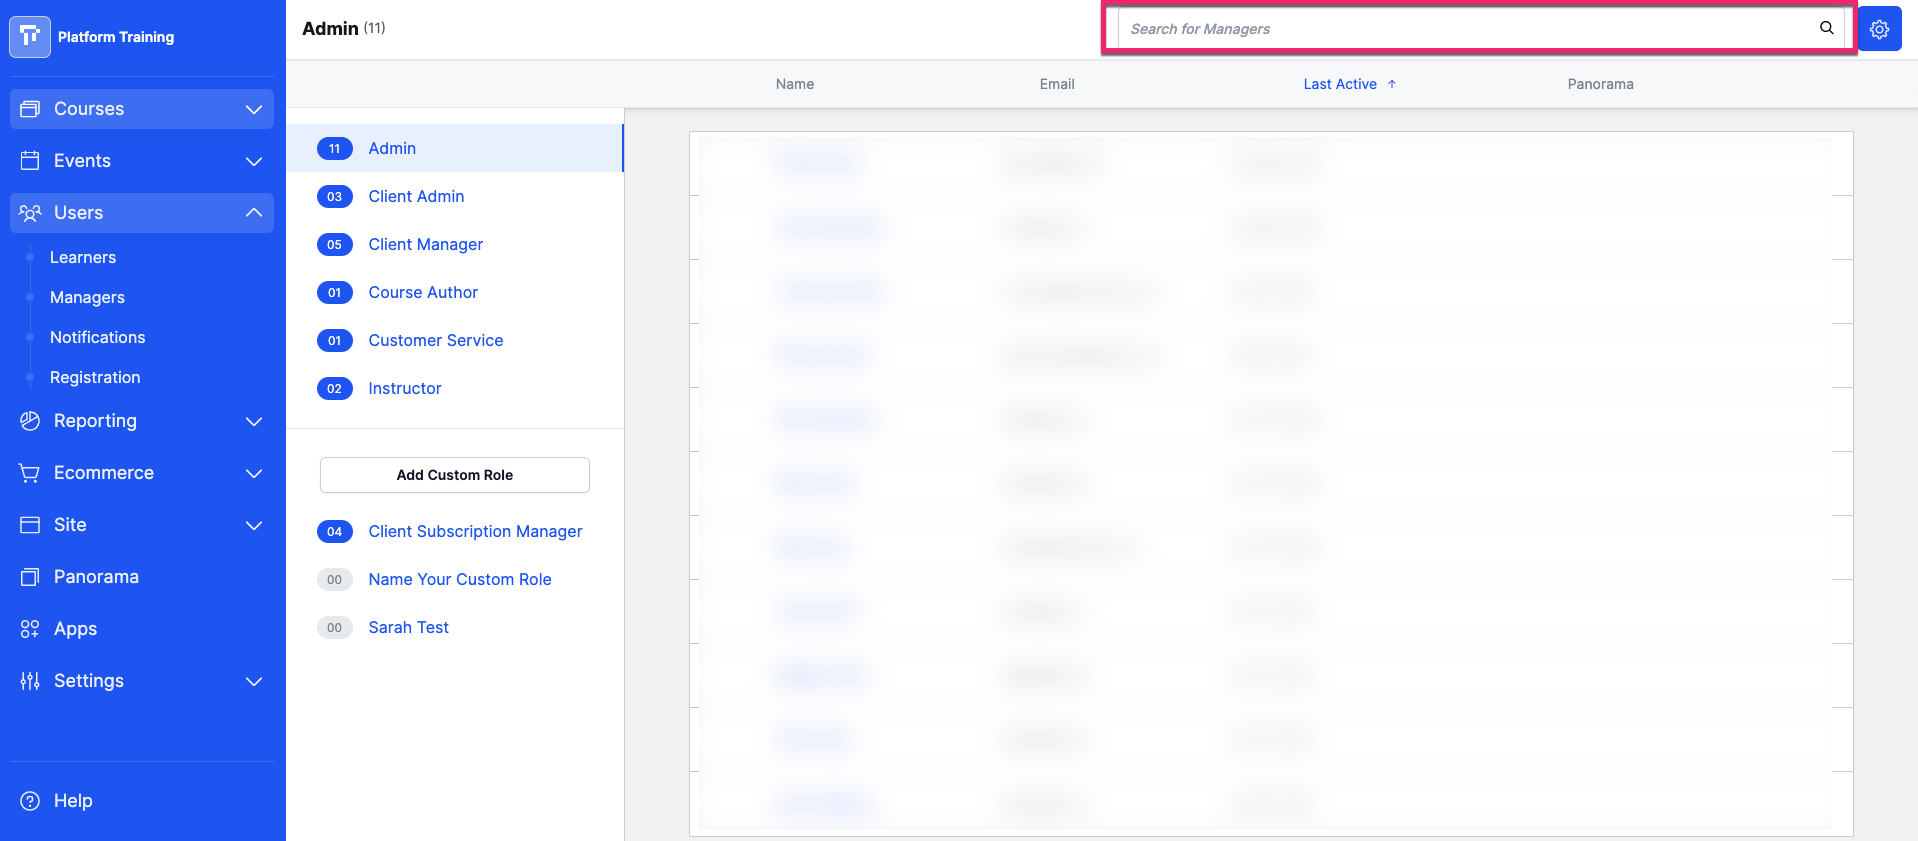Select Client Subscription Manager custom role
This screenshot has width=1918, height=841.
pos(475,531)
